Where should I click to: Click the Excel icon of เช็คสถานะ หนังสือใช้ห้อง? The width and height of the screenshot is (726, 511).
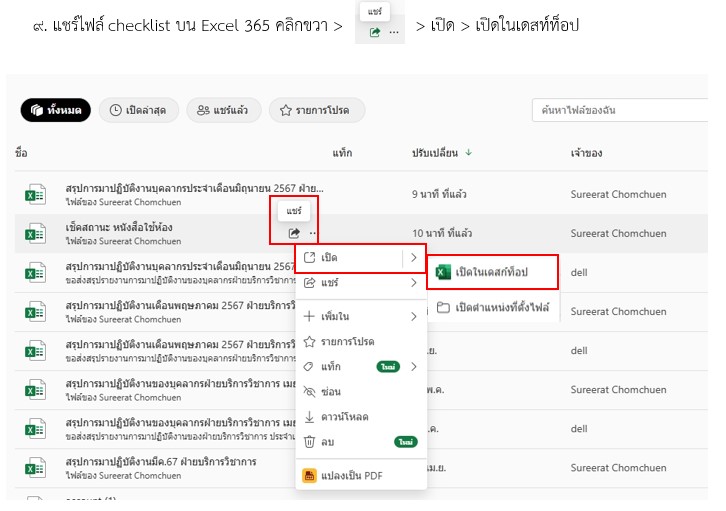pos(36,233)
